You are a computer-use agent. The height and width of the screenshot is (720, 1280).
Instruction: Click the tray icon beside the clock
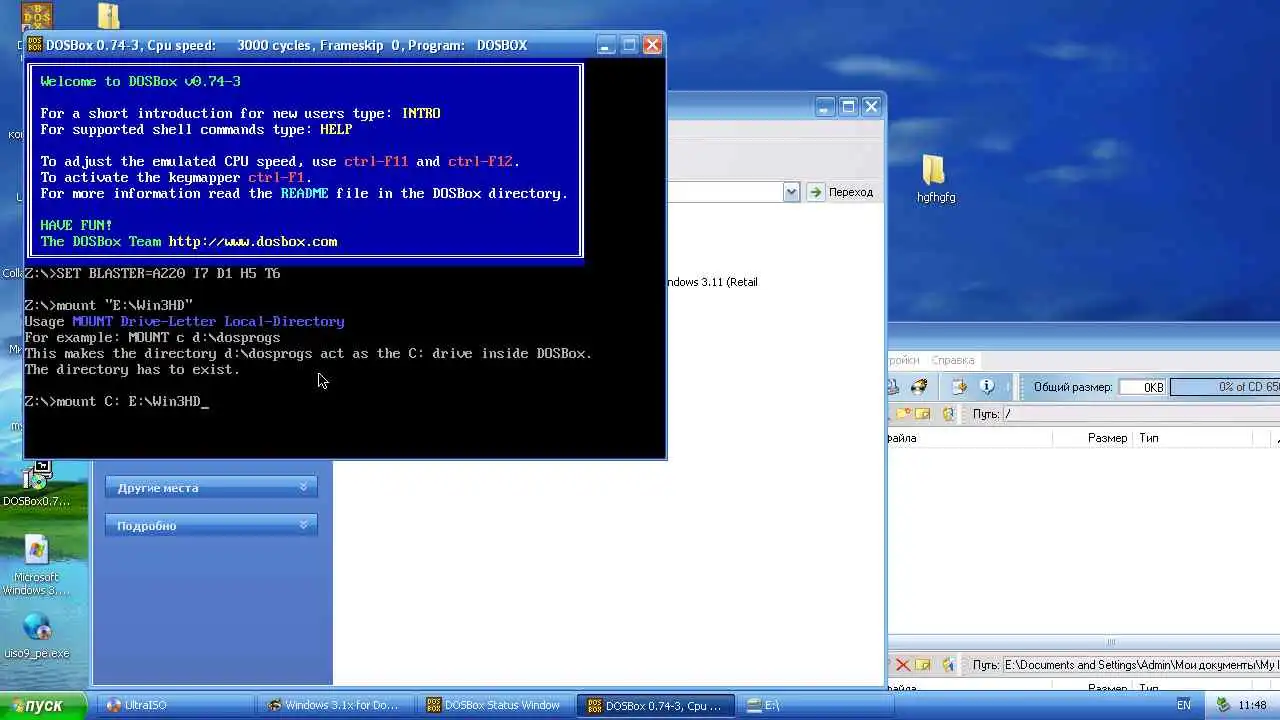point(1223,705)
